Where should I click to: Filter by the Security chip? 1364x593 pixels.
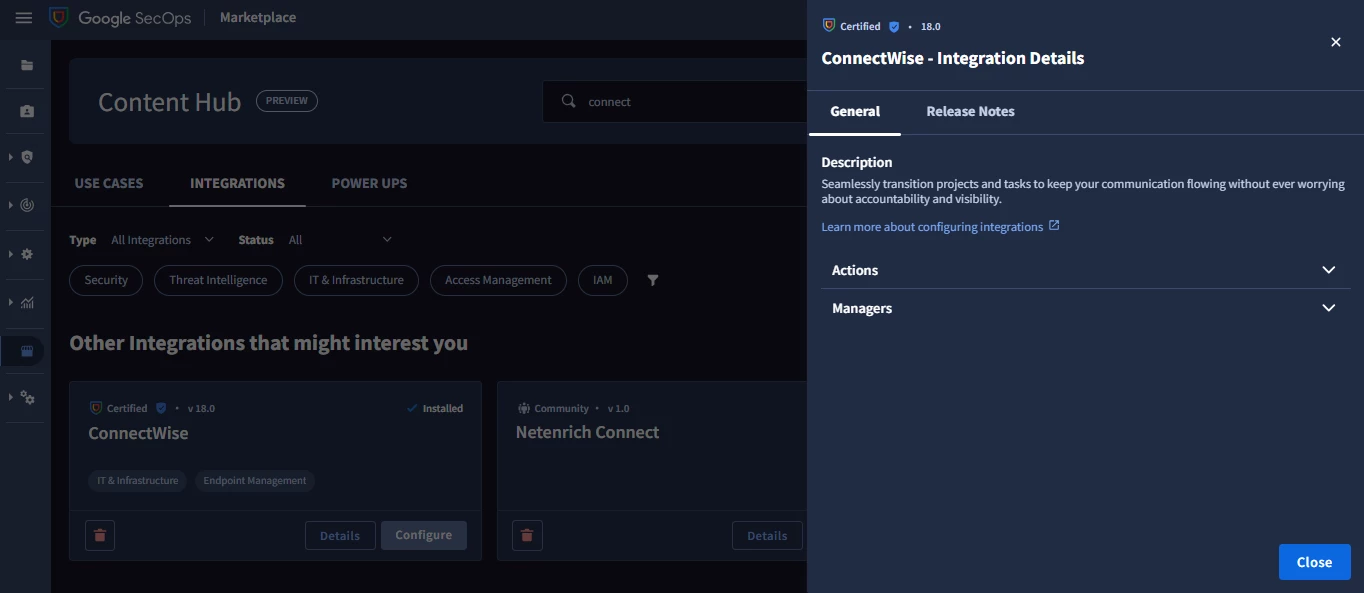tap(106, 280)
